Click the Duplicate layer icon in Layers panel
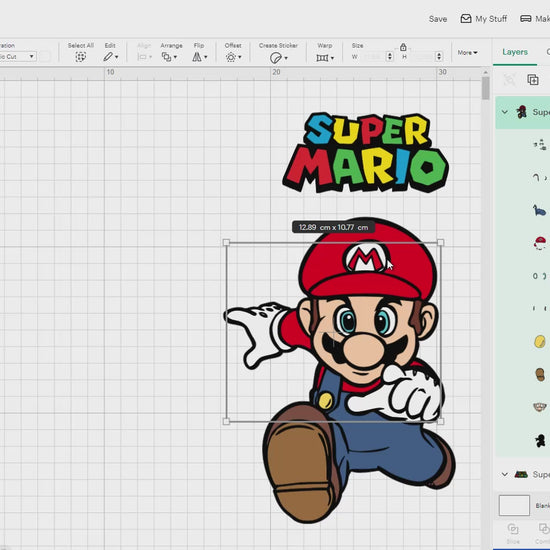550x550 pixels. pyautogui.click(x=533, y=80)
